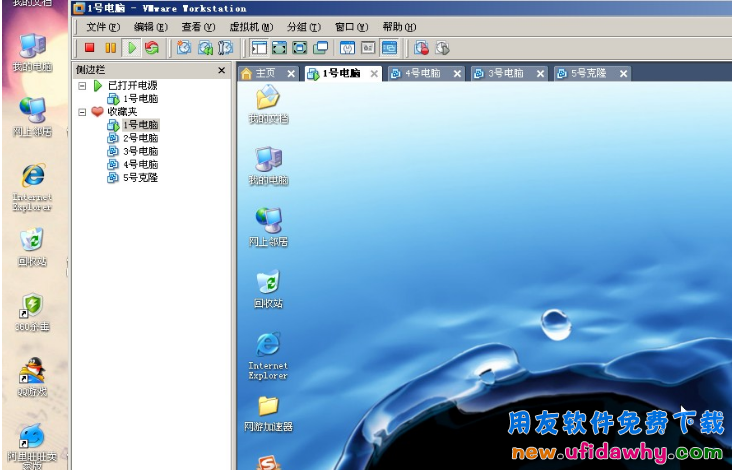Collapse the 已打开电源 tree node
The image size is (732, 470).
(82, 86)
